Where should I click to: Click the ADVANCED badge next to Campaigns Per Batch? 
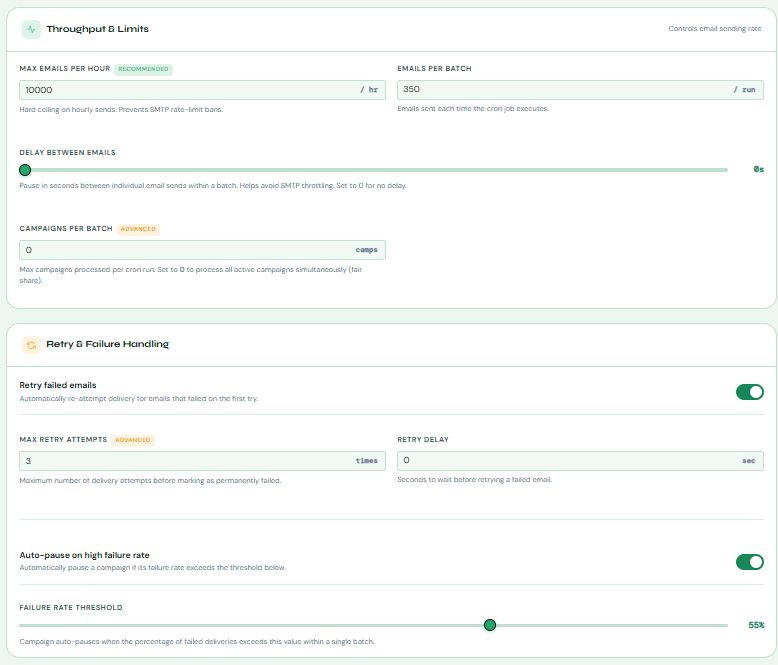(138, 229)
